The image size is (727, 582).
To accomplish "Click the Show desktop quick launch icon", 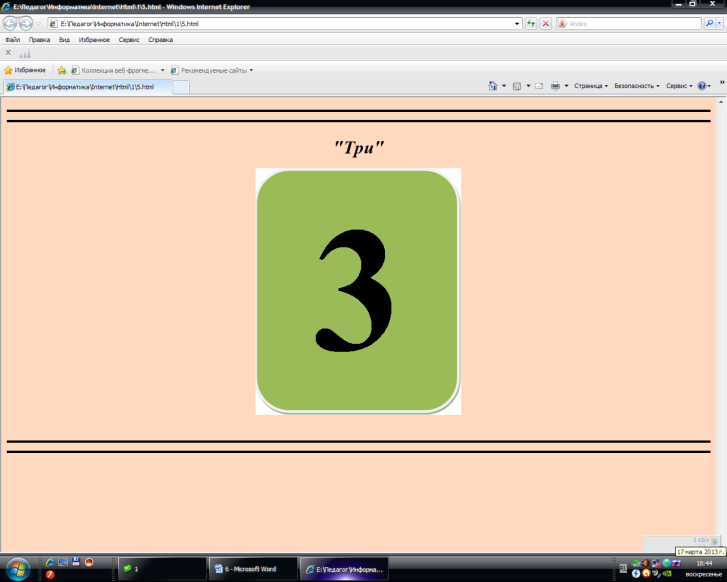I will [x=63, y=562].
